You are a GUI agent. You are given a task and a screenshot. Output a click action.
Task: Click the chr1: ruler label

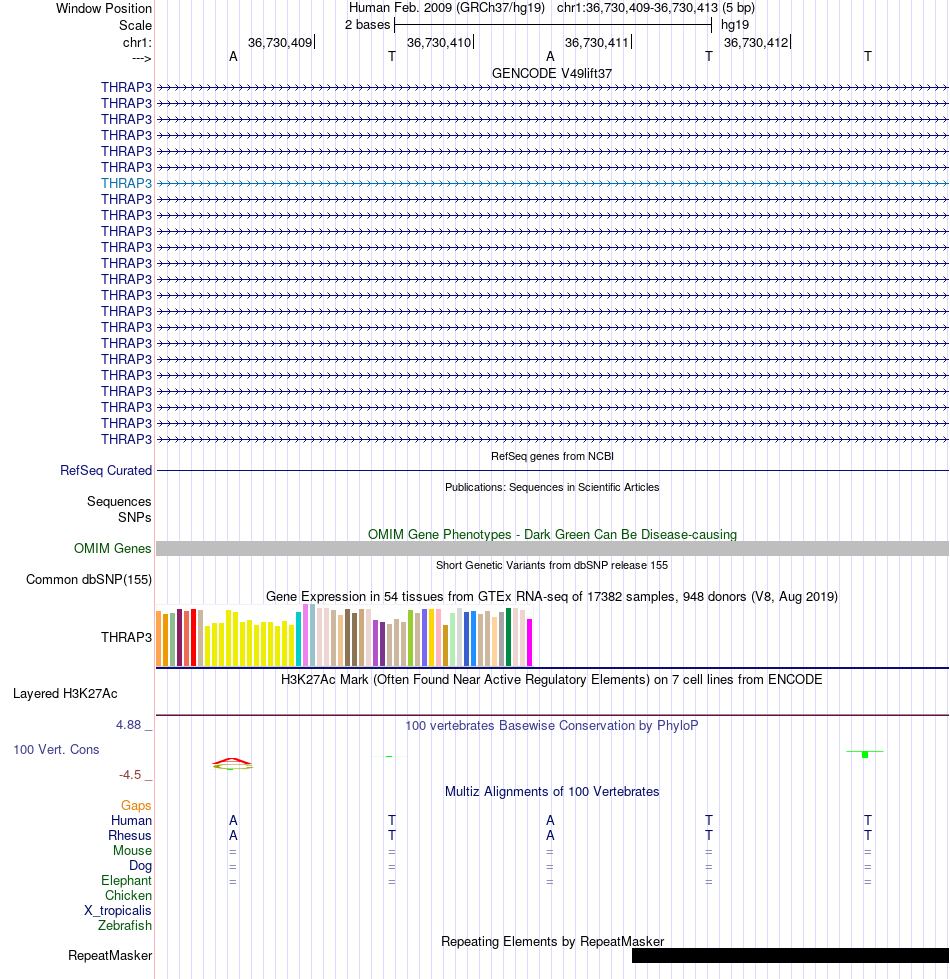137,42
